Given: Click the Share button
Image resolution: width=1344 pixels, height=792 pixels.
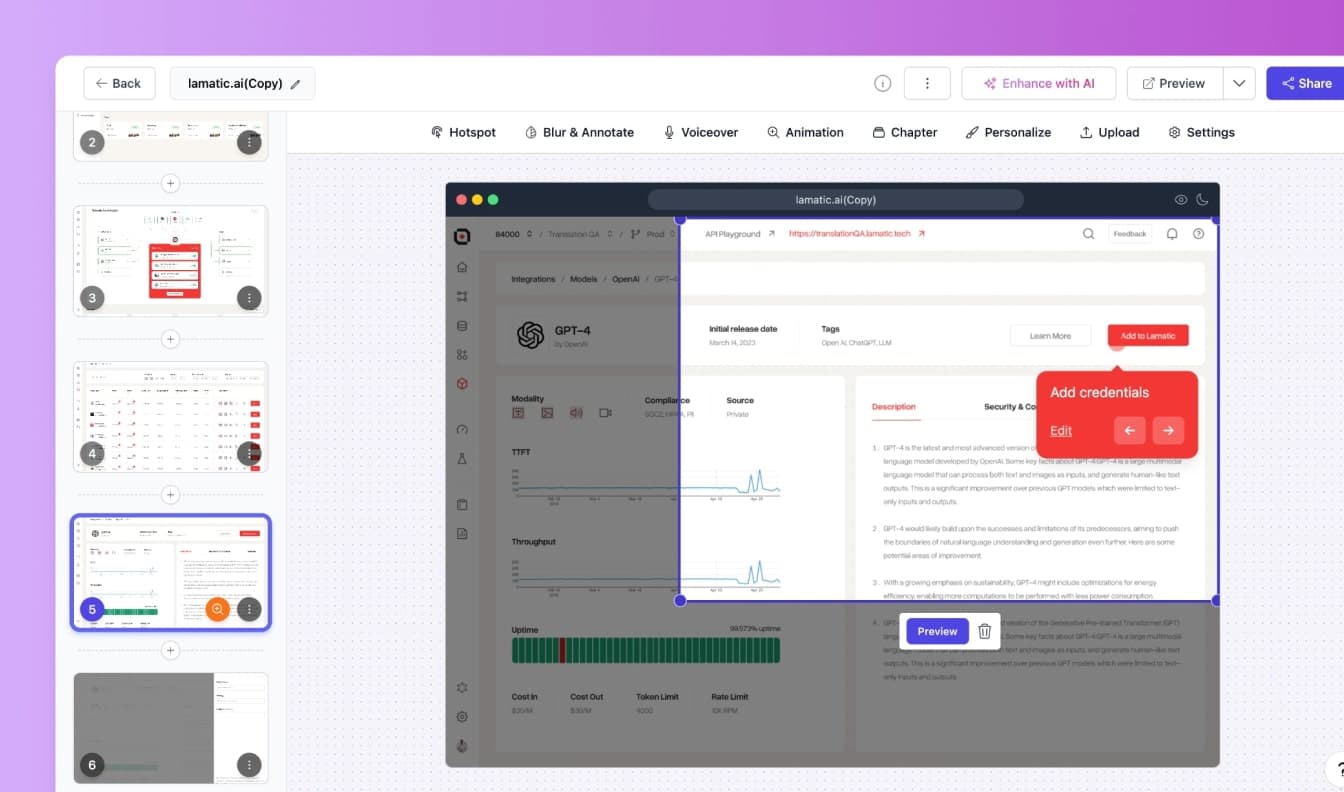Looking at the screenshot, I should click(1307, 84).
